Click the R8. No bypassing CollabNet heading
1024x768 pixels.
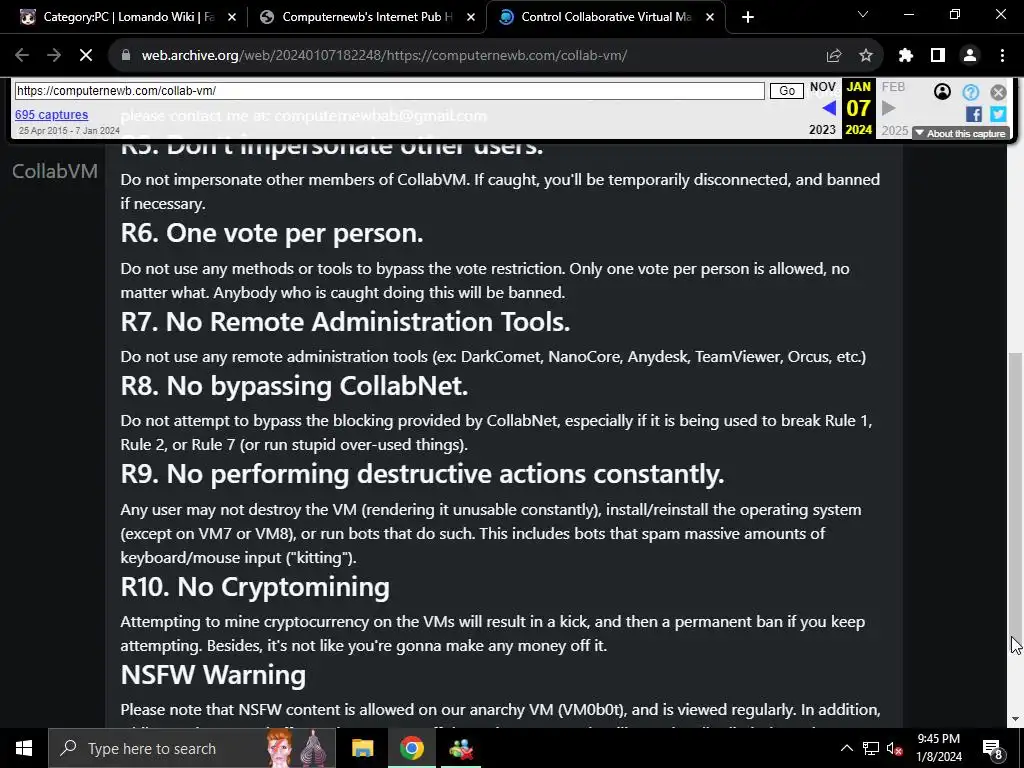295,386
